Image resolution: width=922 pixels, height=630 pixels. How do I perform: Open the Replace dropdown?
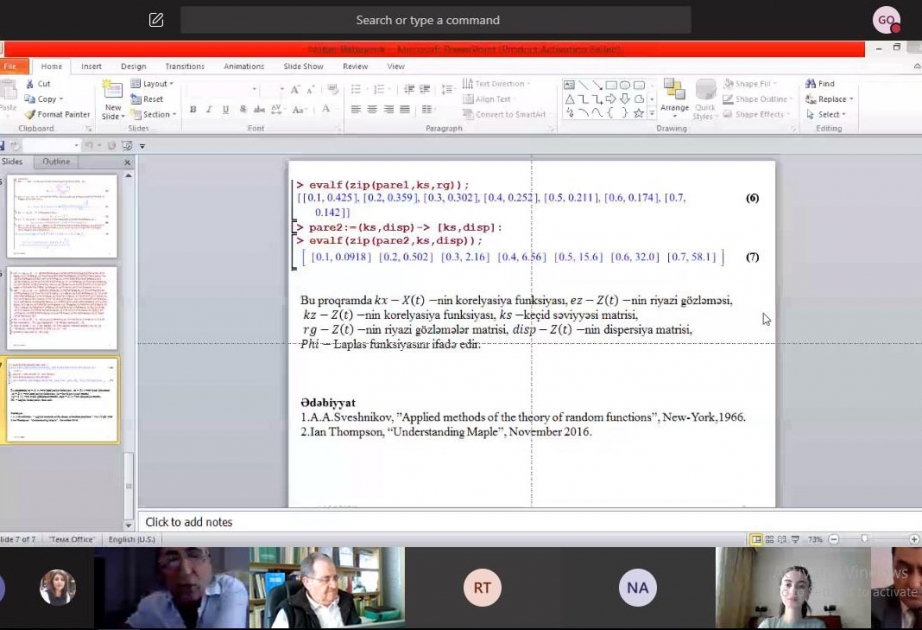point(829,99)
